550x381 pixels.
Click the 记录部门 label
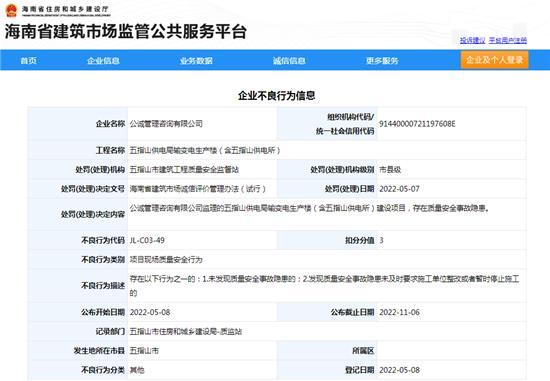point(110,332)
